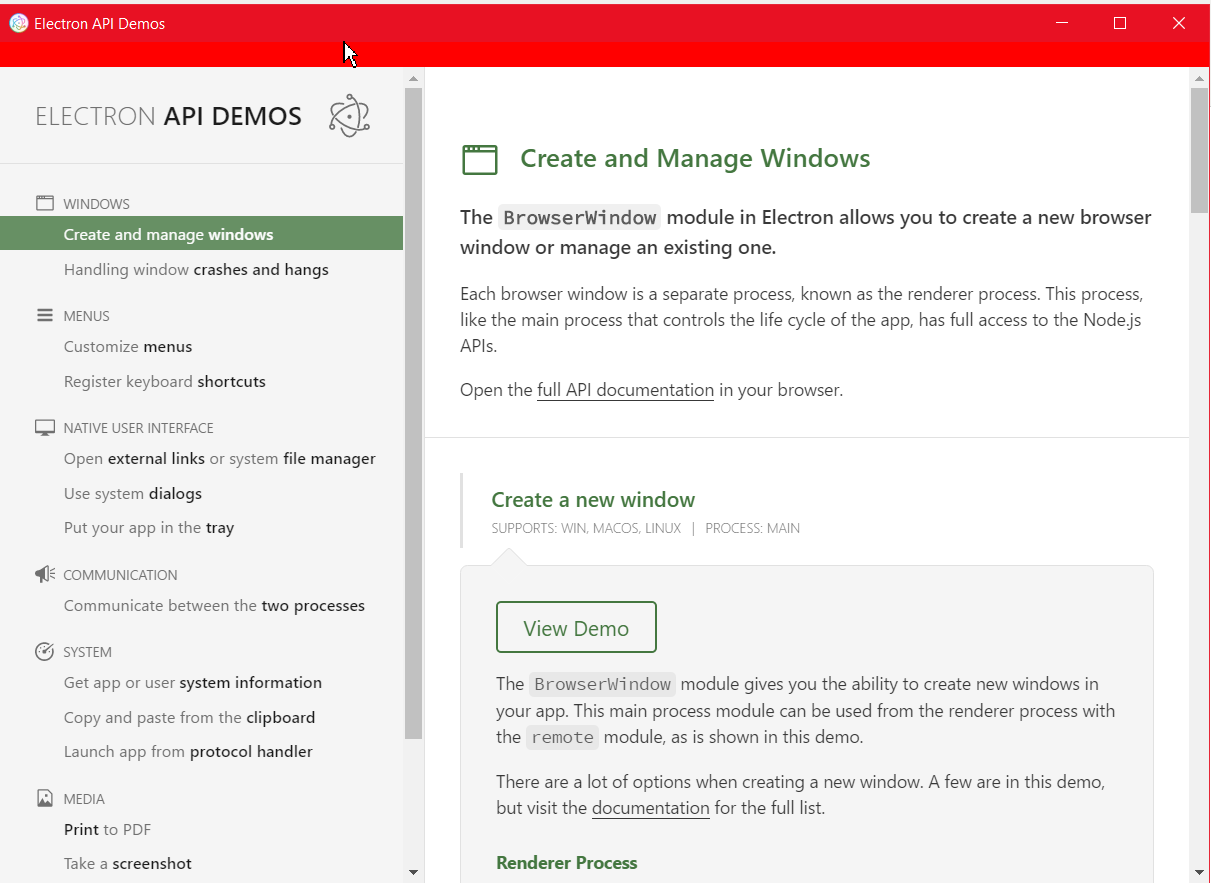Click the sidebar scroll down arrow
This screenshot has width=1211, height=883.
pos(413,872)
